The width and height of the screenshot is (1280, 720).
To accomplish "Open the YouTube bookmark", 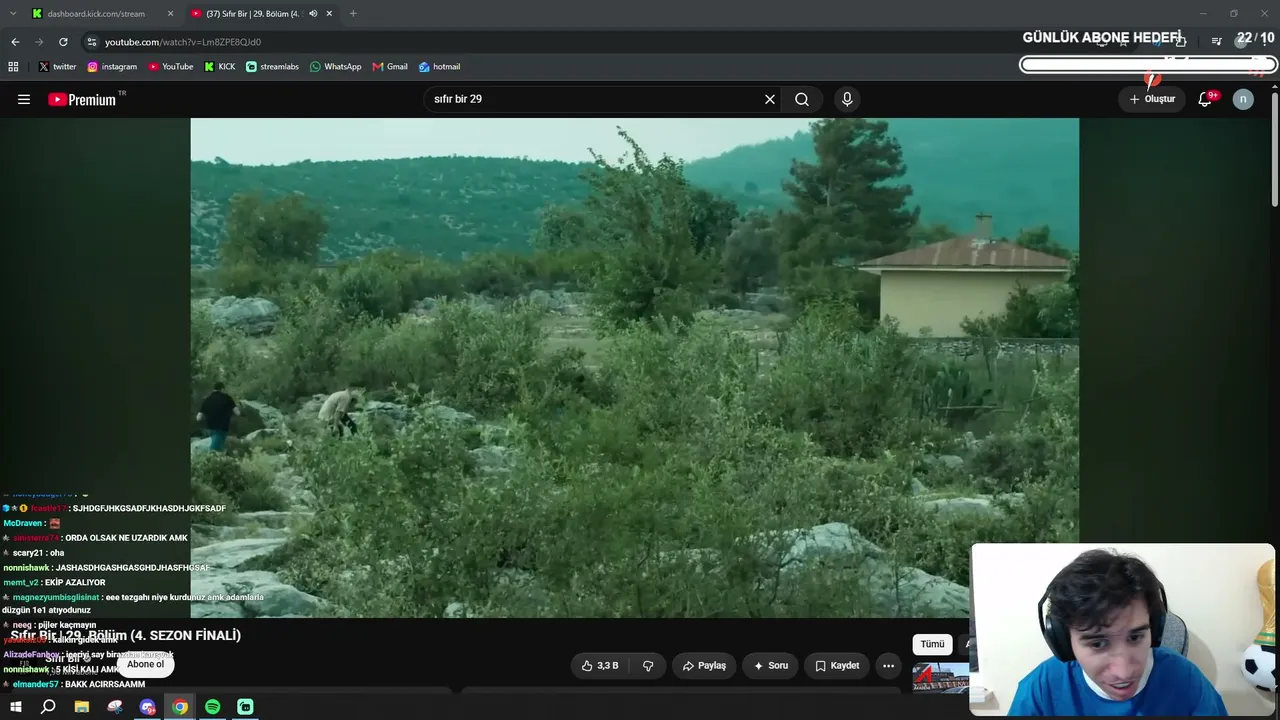I will click(171, 67).
